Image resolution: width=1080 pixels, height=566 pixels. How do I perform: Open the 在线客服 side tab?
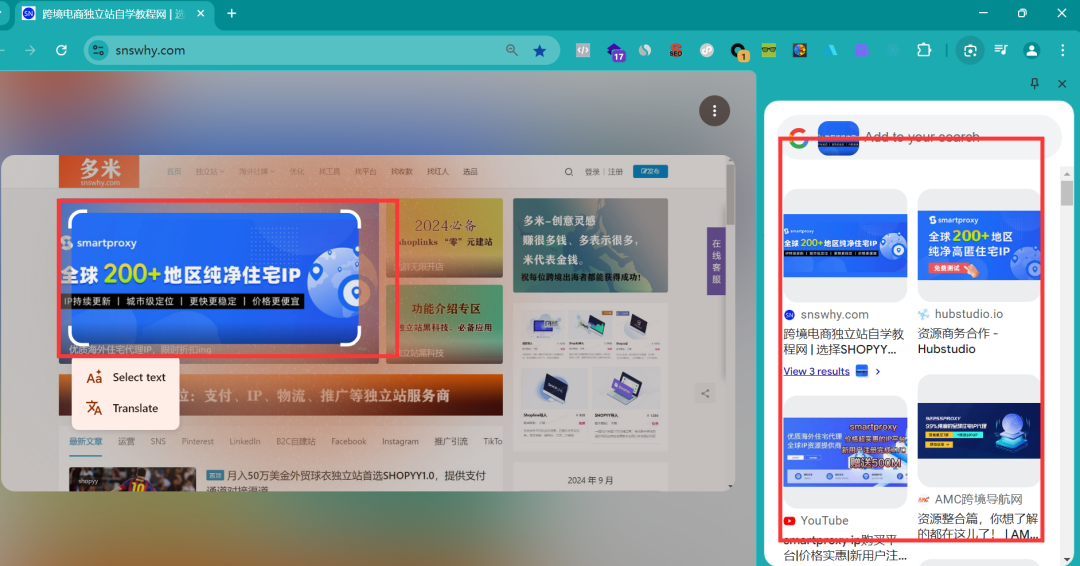[716, 261]
